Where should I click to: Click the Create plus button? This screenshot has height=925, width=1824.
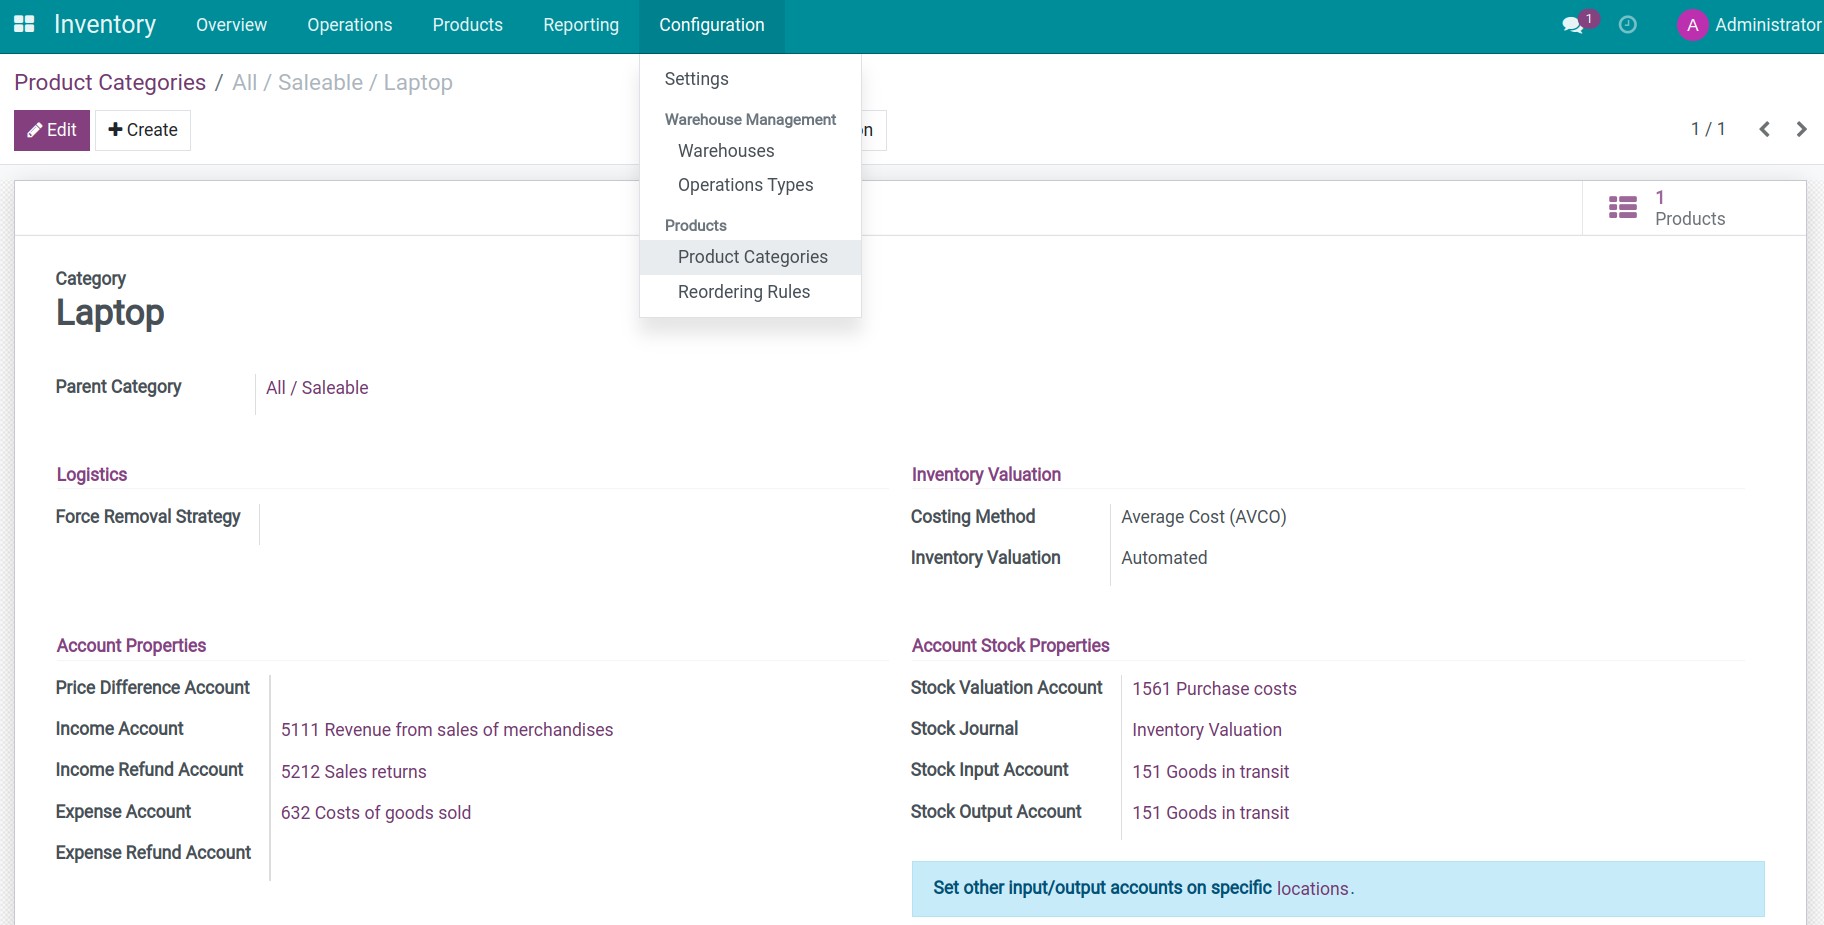tap(142, 129)
